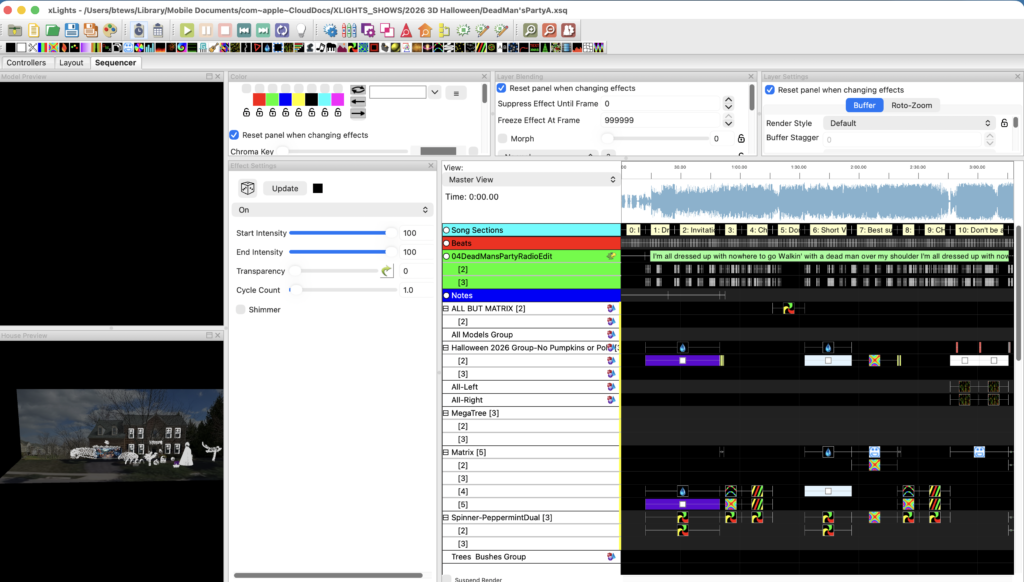Collapse the ALL BUT MATRIX row
The image size is (1024, 582).
click(x=446, y=309)
